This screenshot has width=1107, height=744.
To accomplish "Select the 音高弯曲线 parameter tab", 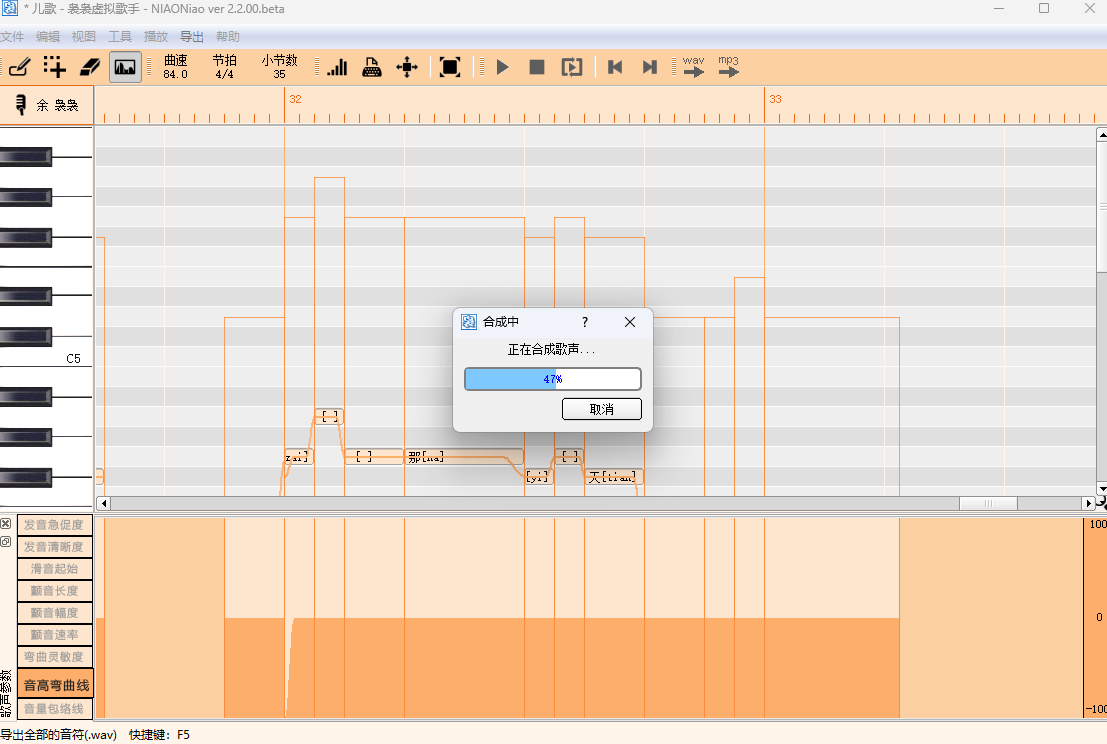I will [56, 685].
